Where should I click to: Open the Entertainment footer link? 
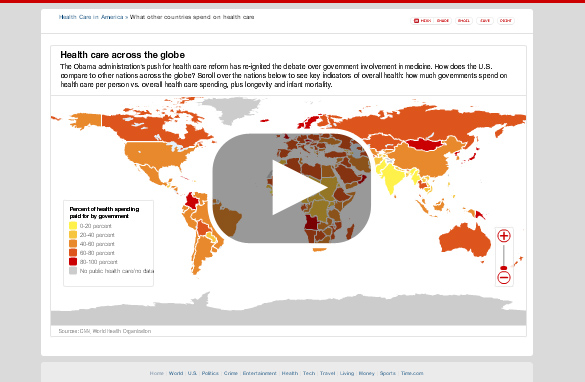pyautogui.click(x=260, y=373)
